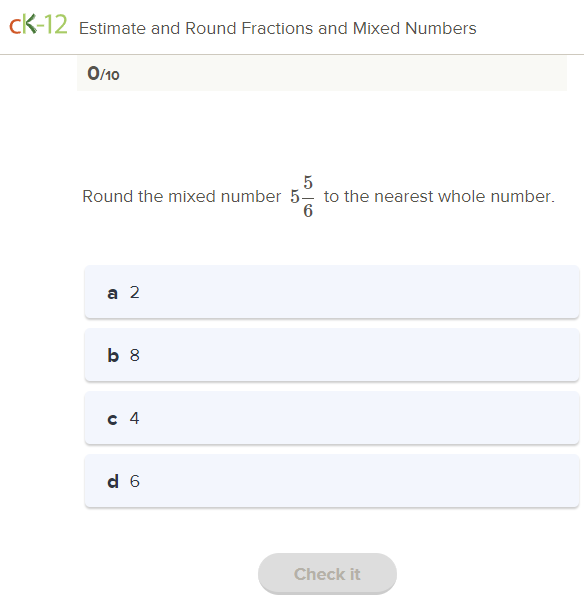Click the Check it button
The width and height of the screenshot is (584, 597).
327,574
